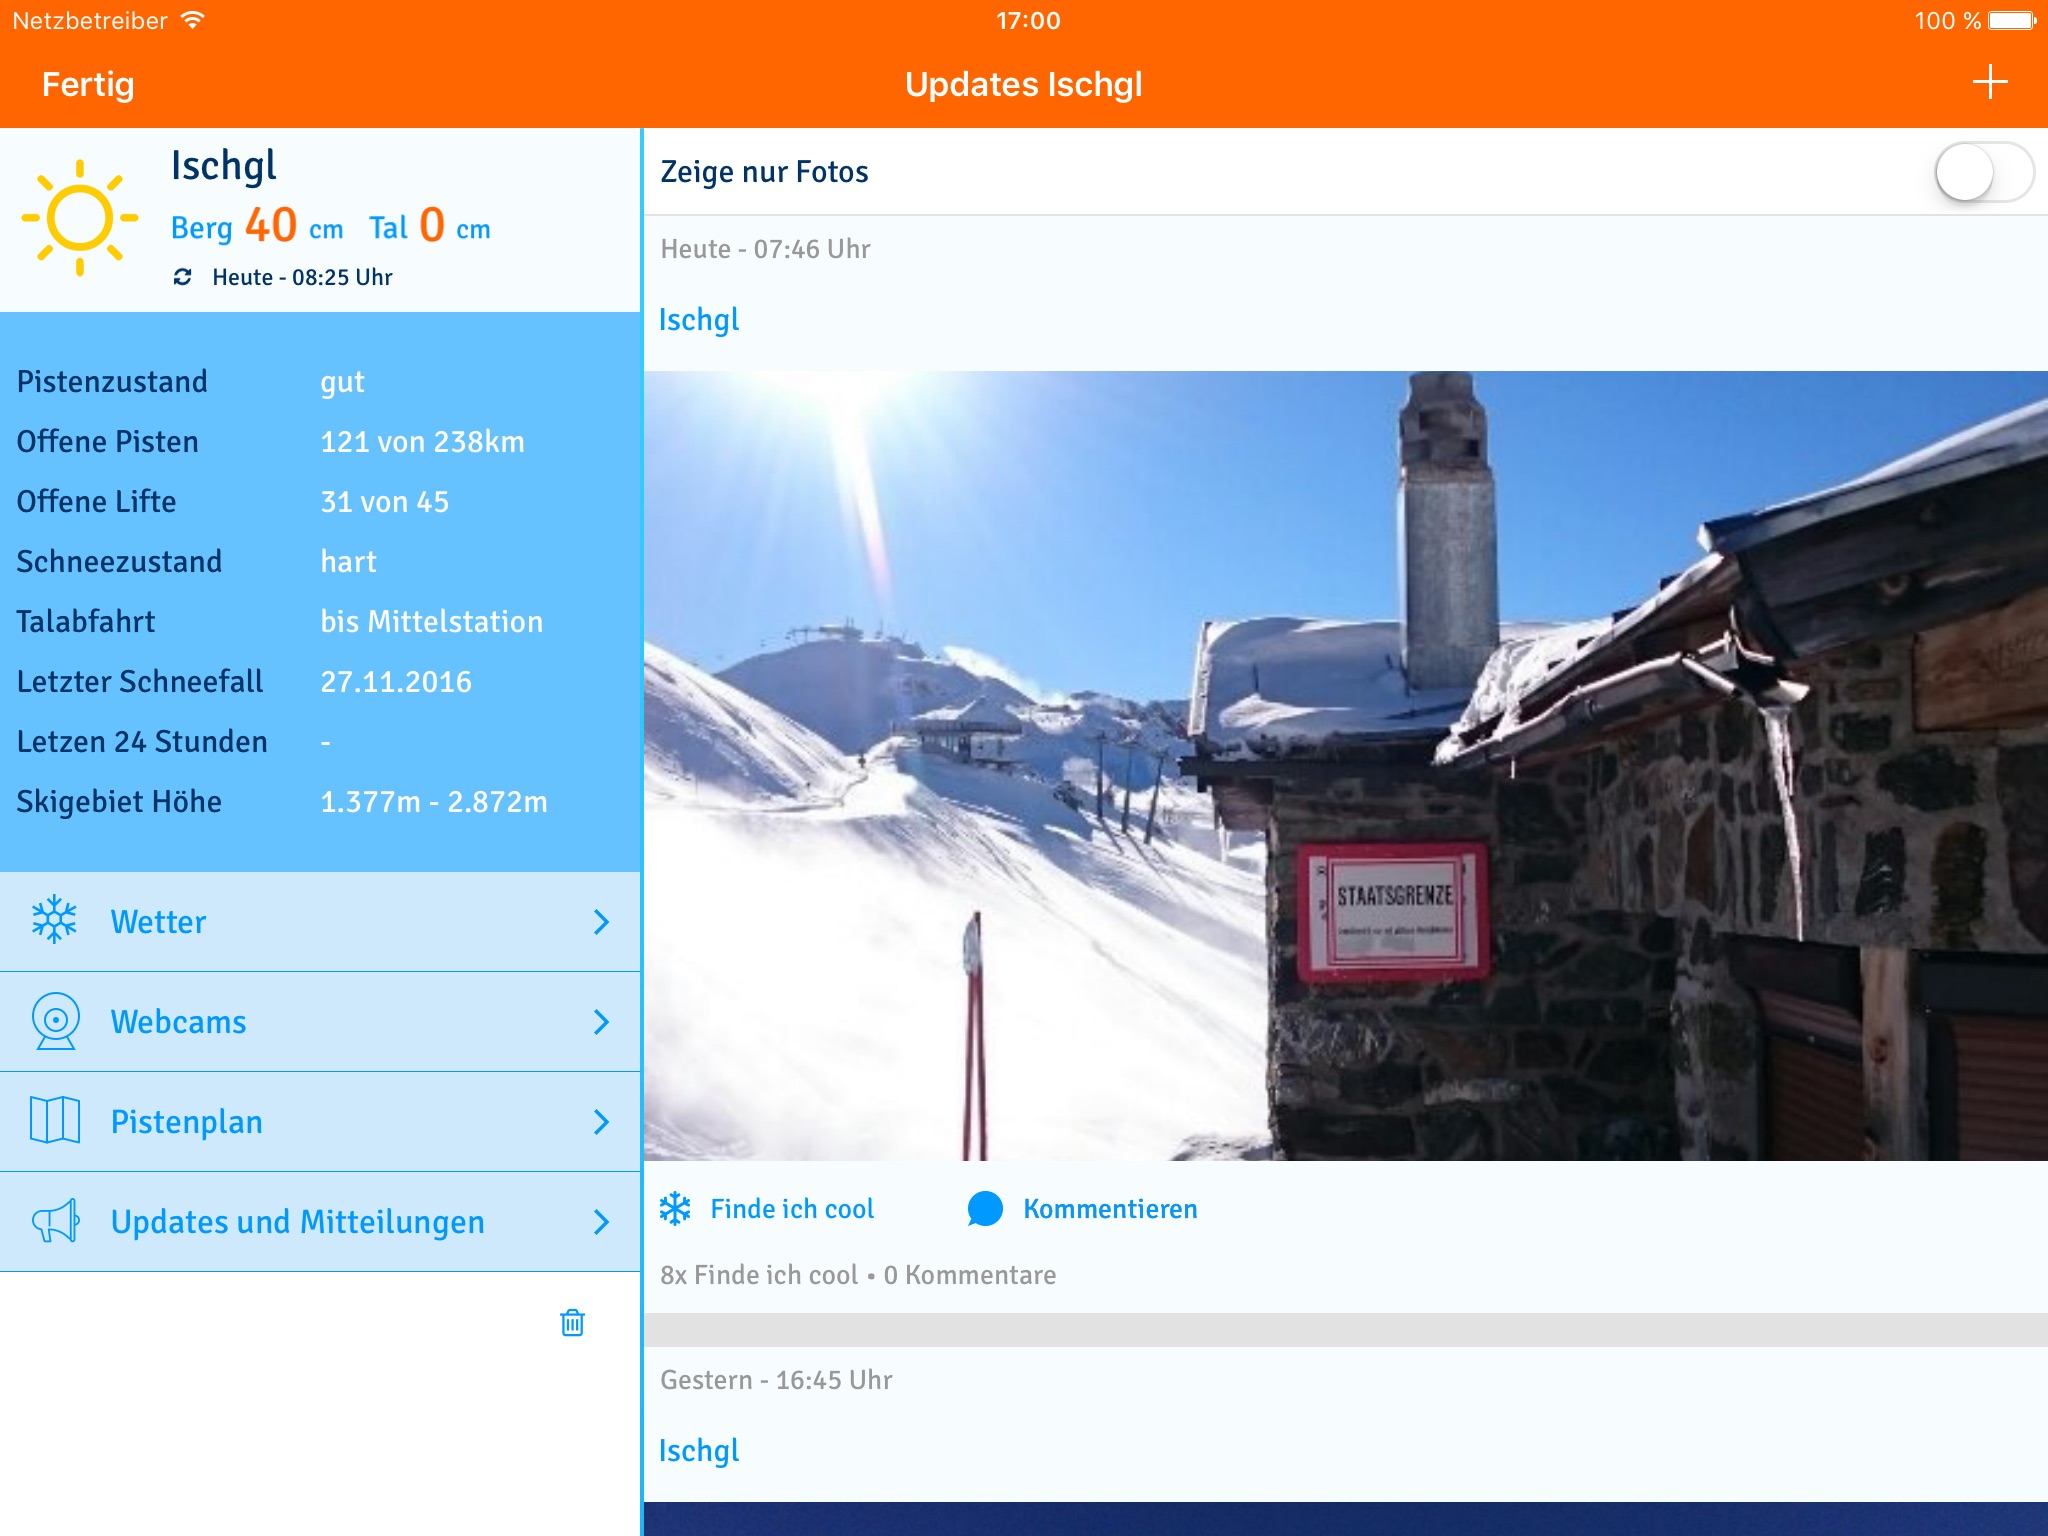The image size is (2048, 1536).
Task: Tap the 17:00 clock in status bar
Action: tap(1028, 21)
